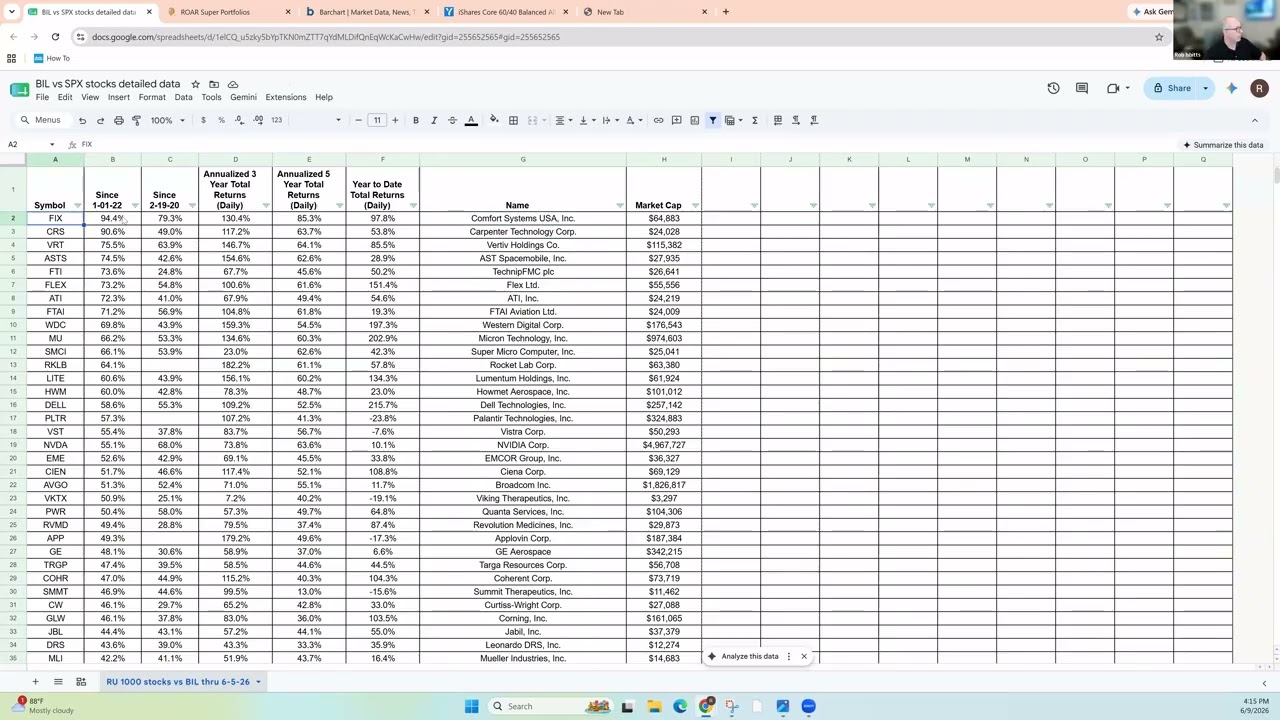Image resolution: width=1280 pixels, height=720 pixels.
Task: Insert a link from toolbar
Action: pos(658,120)
